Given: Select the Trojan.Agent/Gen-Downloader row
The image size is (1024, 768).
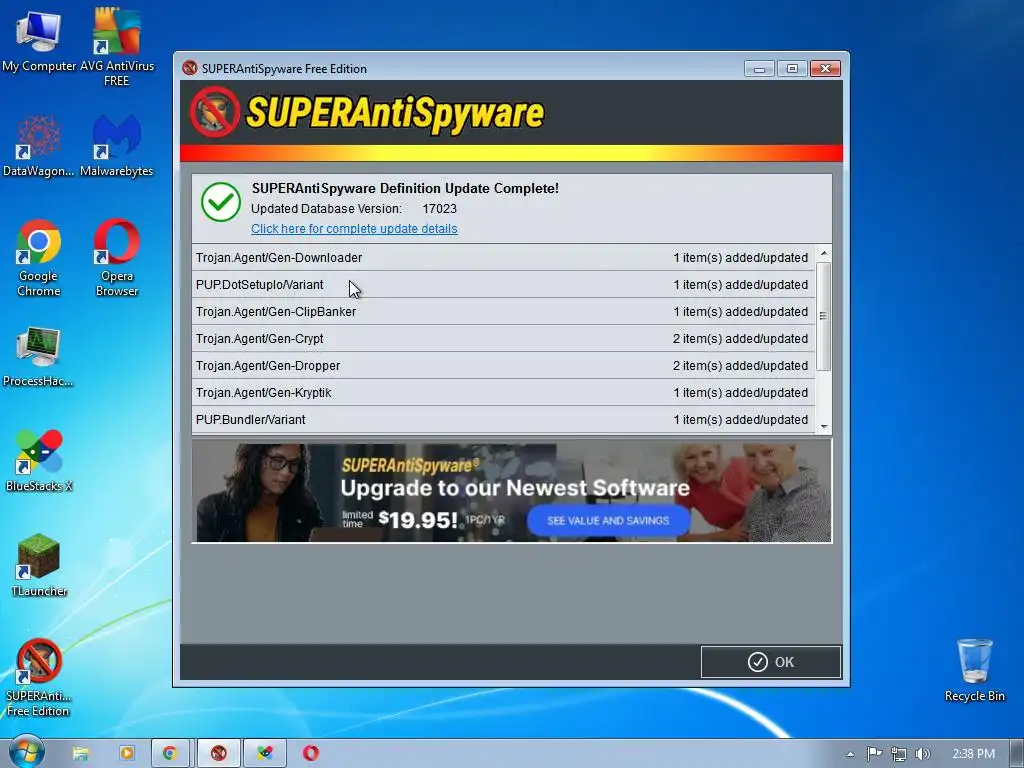Looking at the screenshot, I should point(504,257).
